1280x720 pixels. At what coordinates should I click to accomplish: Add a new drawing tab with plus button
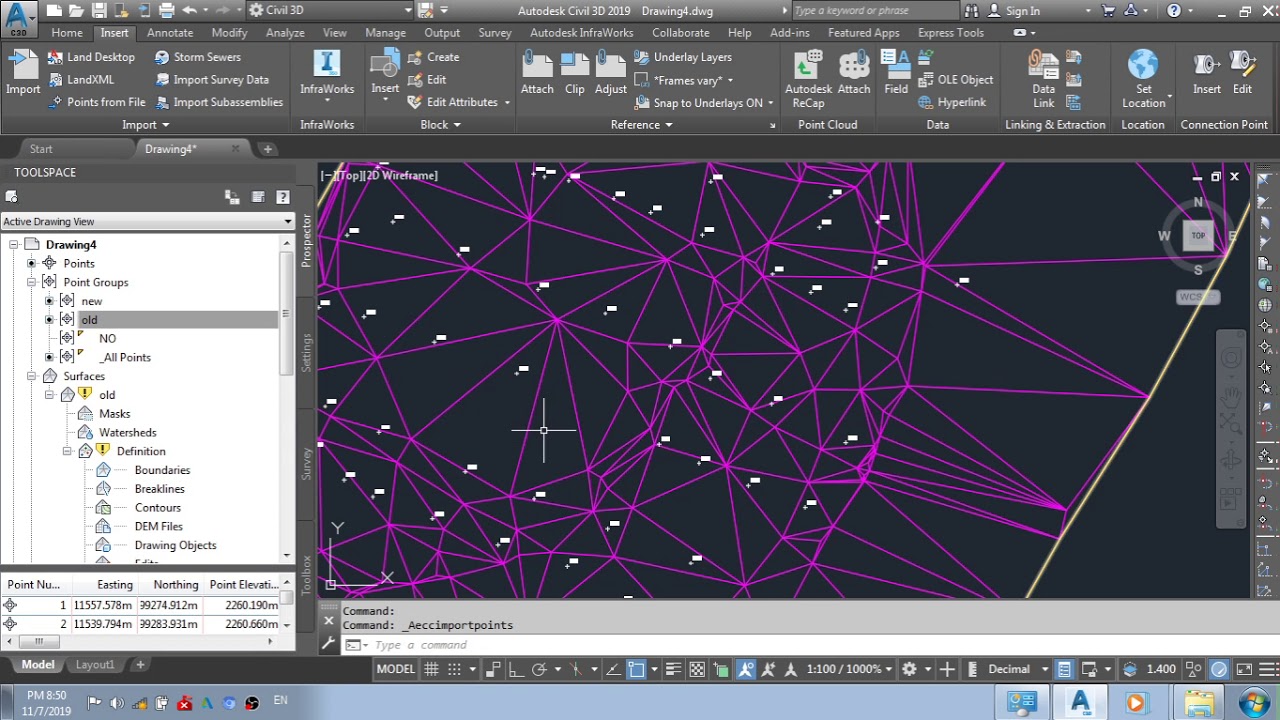[x=267, y=149]
